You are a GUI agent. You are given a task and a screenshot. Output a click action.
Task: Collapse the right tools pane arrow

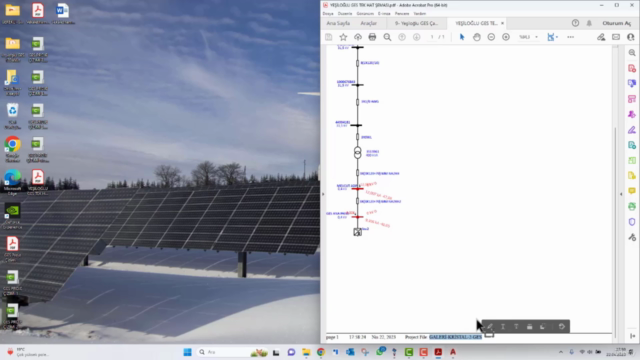coord(621,194)
